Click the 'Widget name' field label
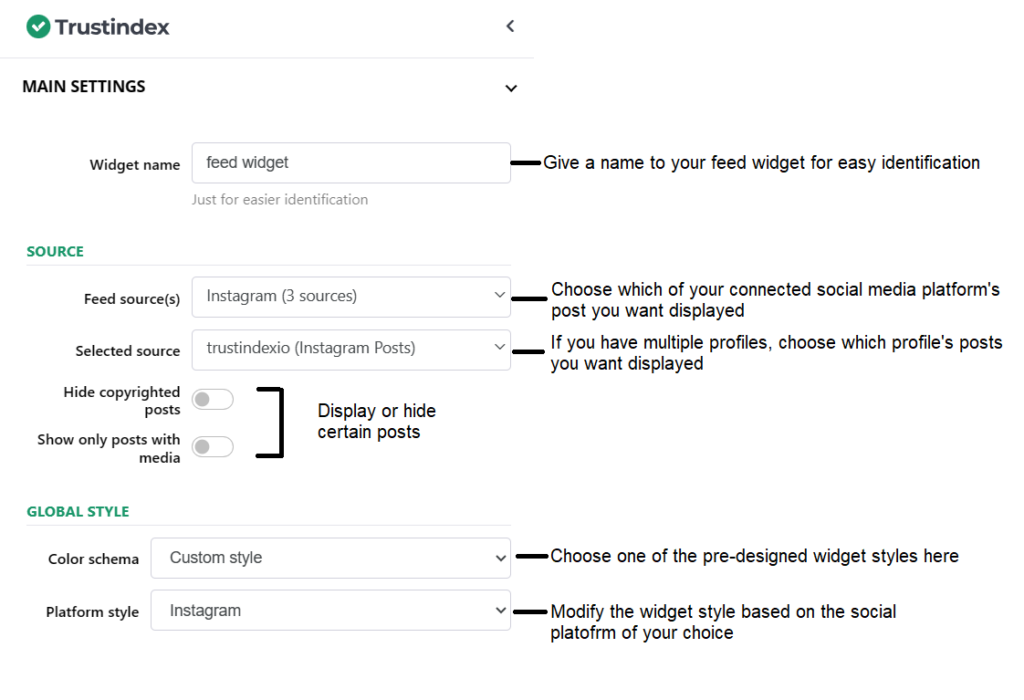The height and width of the screenshot is (700, 1024). coord(135,165)
